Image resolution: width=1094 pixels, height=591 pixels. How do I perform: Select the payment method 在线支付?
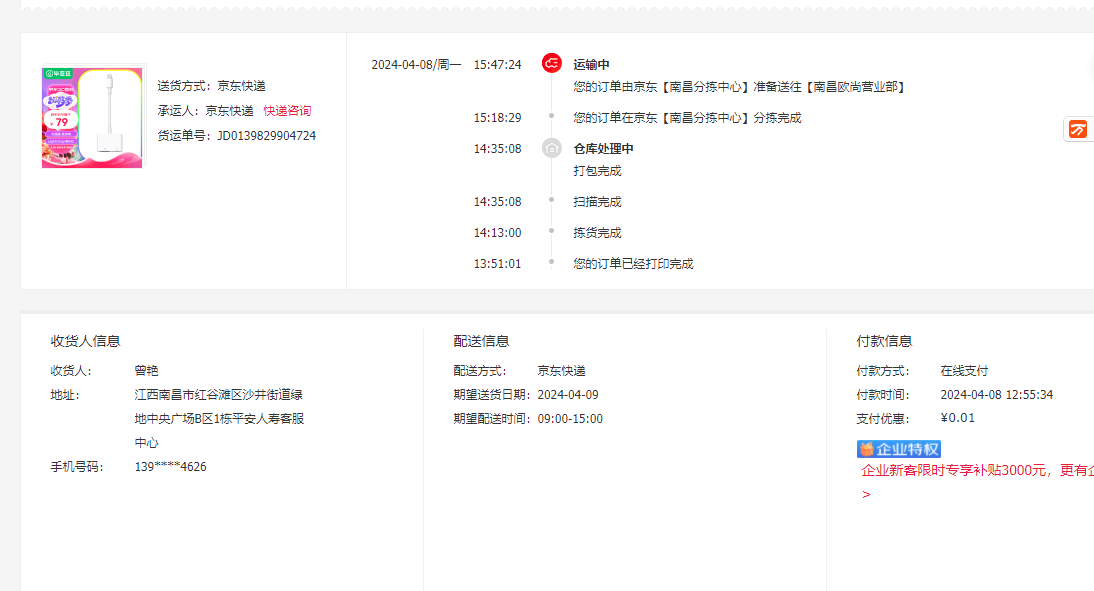(x=964, y=371)
